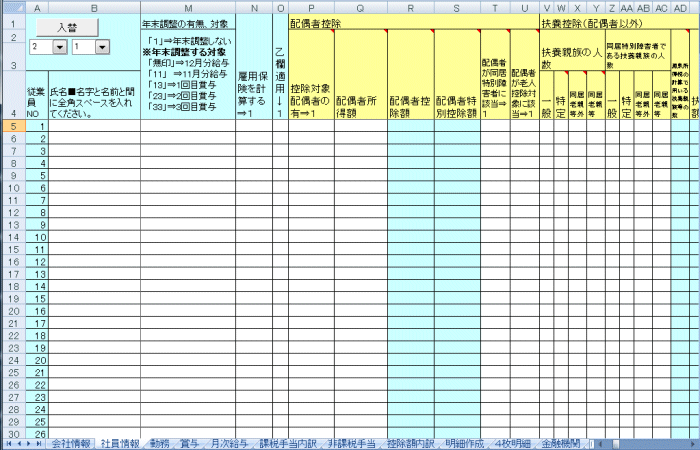700x450 pixels.
Task: Select row 5 header
Action: coord(12,126)
